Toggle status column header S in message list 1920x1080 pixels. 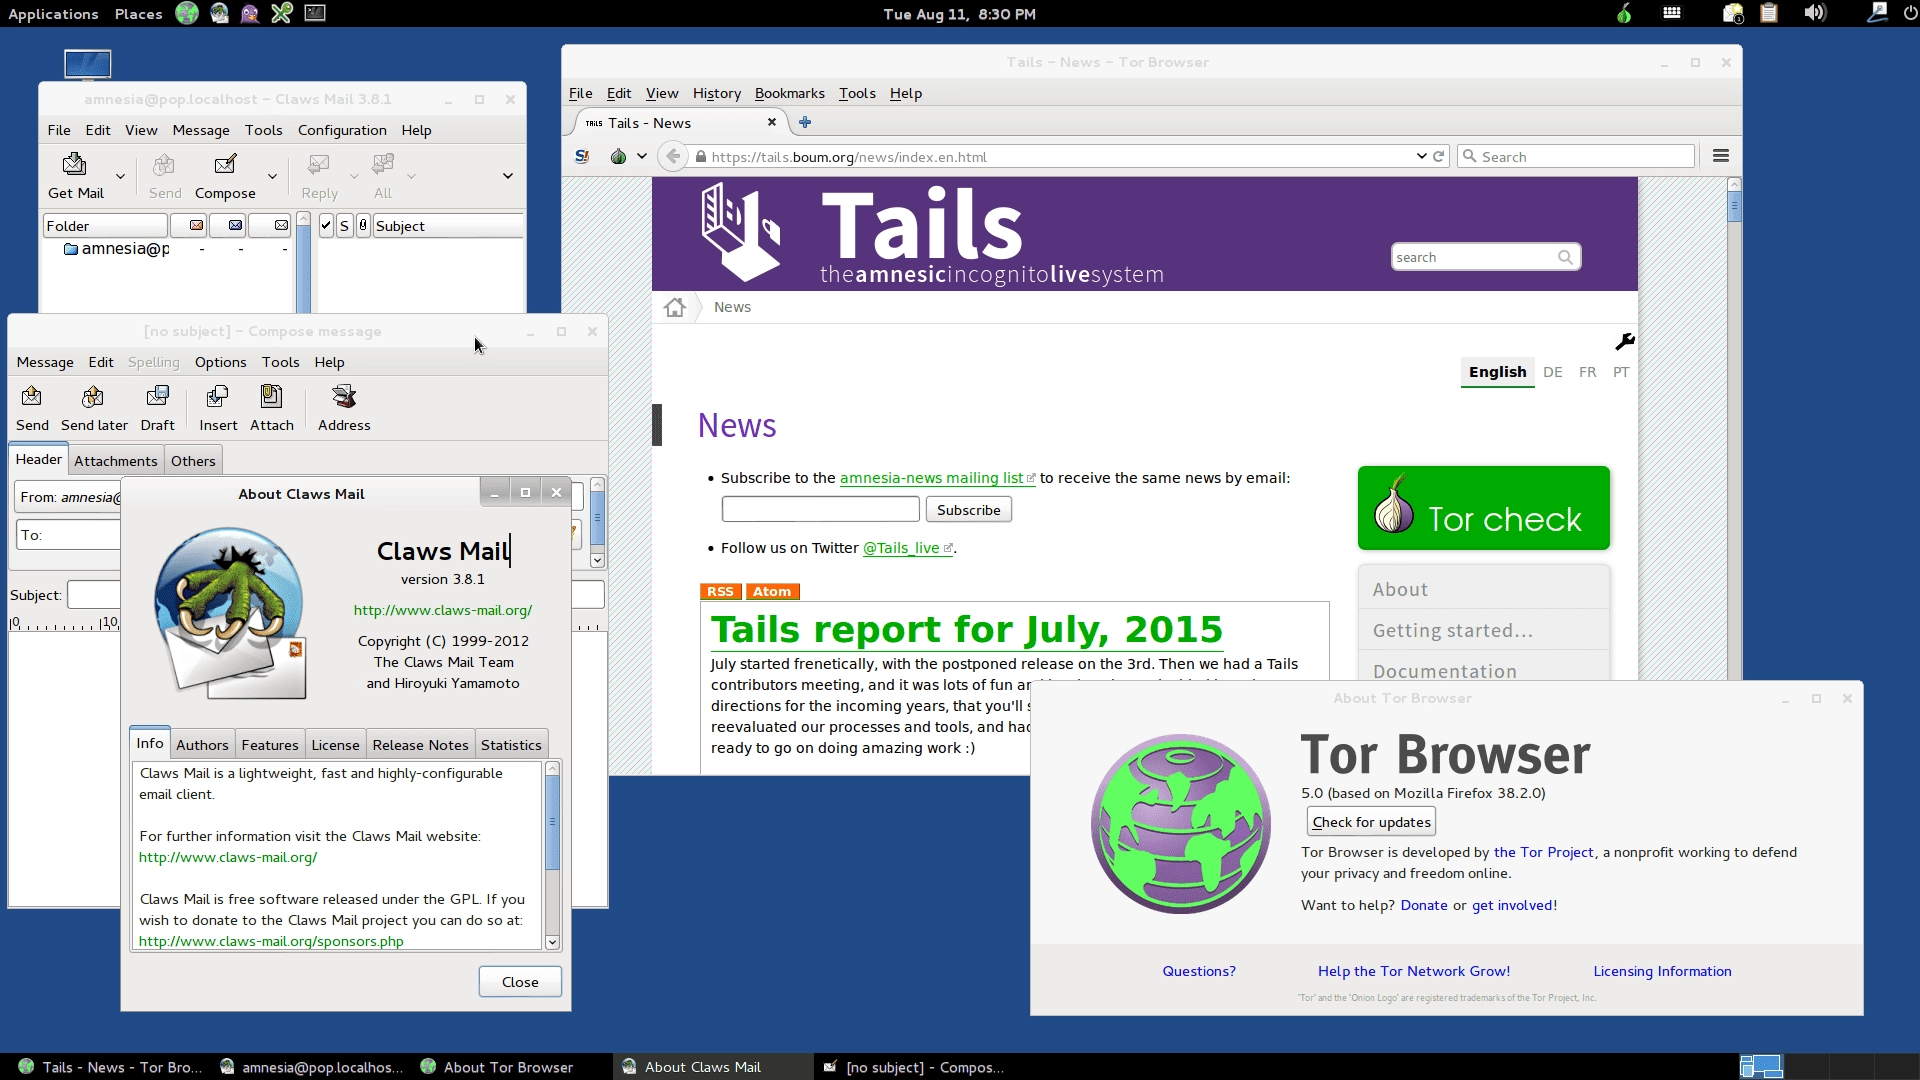point(345,225)
